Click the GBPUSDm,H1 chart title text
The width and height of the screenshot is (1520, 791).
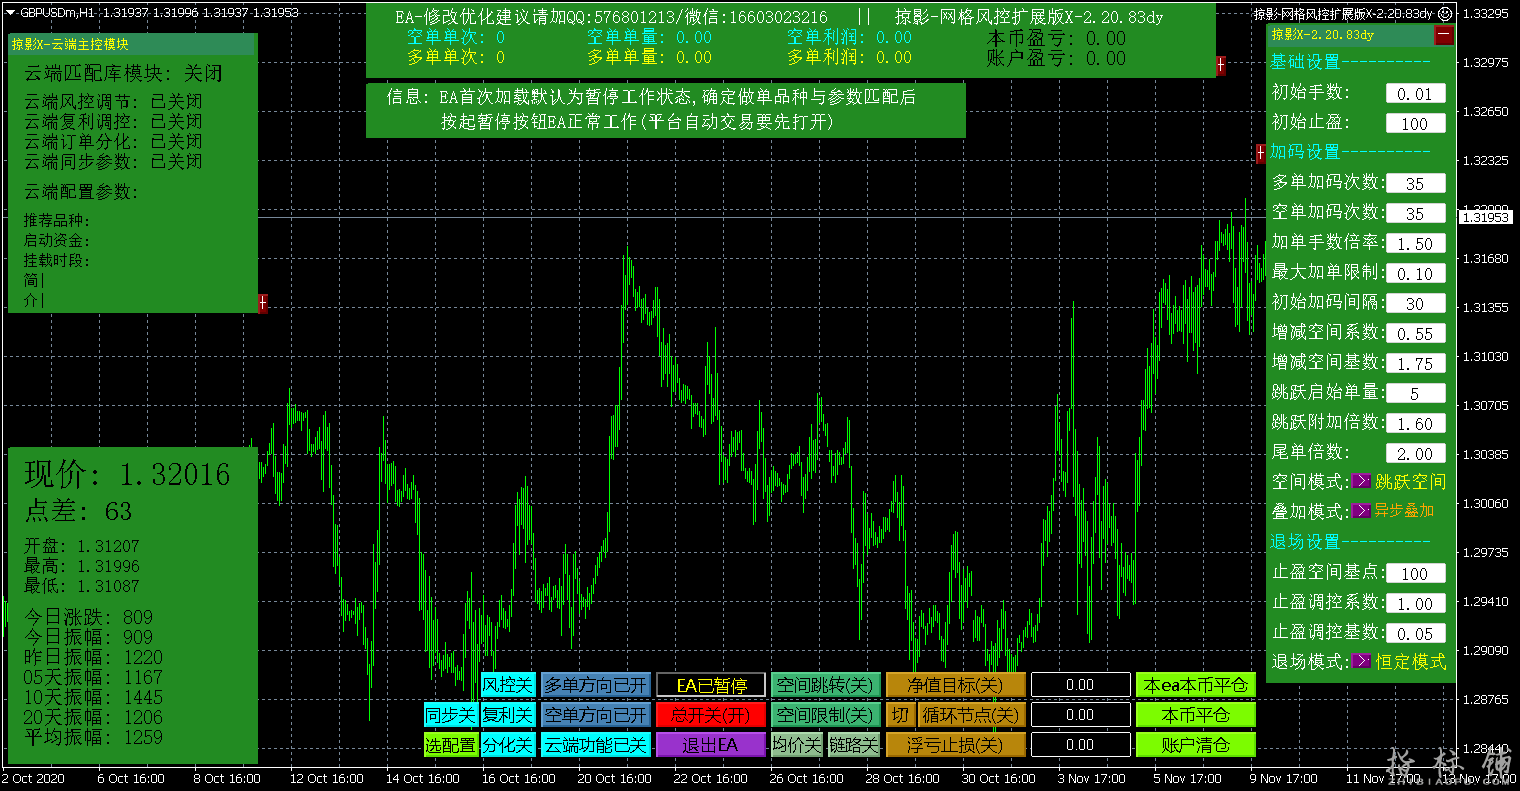58,13
